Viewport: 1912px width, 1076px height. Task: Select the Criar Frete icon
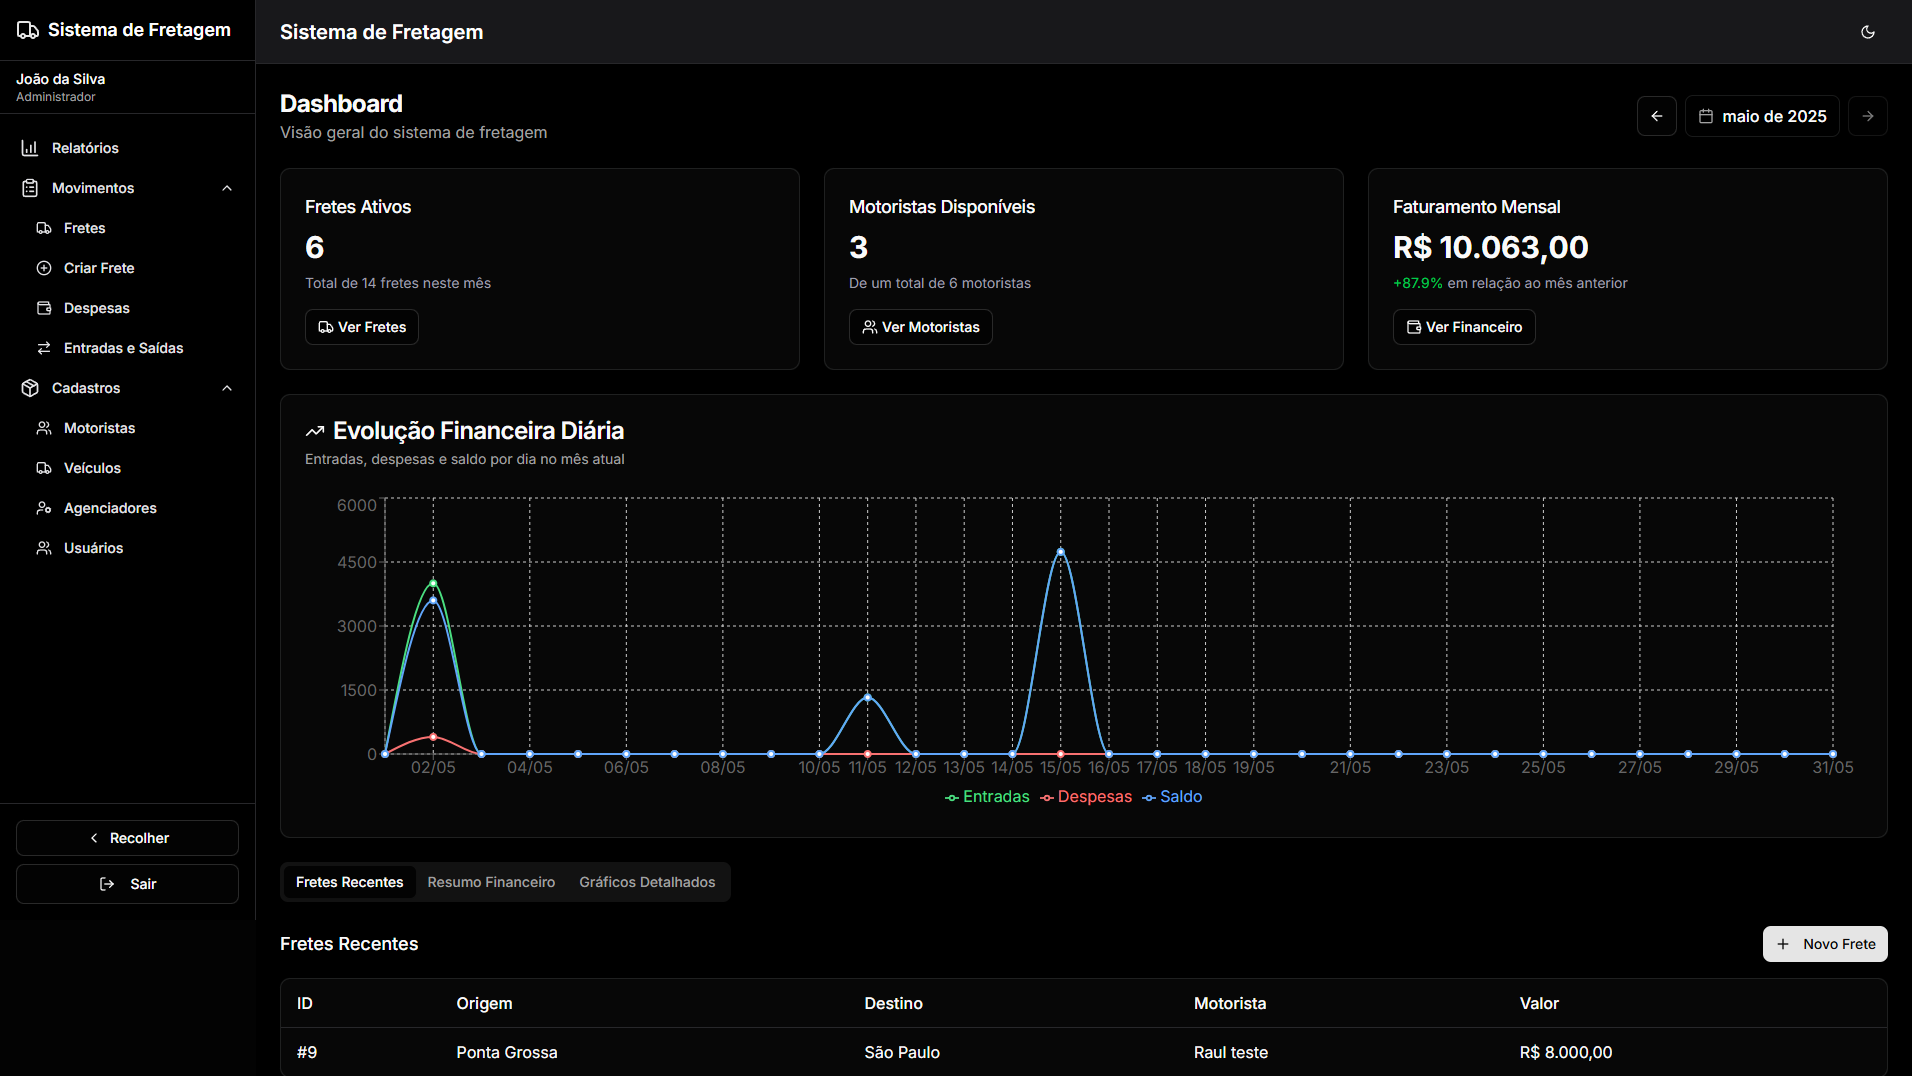pyautogui.click(x=44, y=267)
